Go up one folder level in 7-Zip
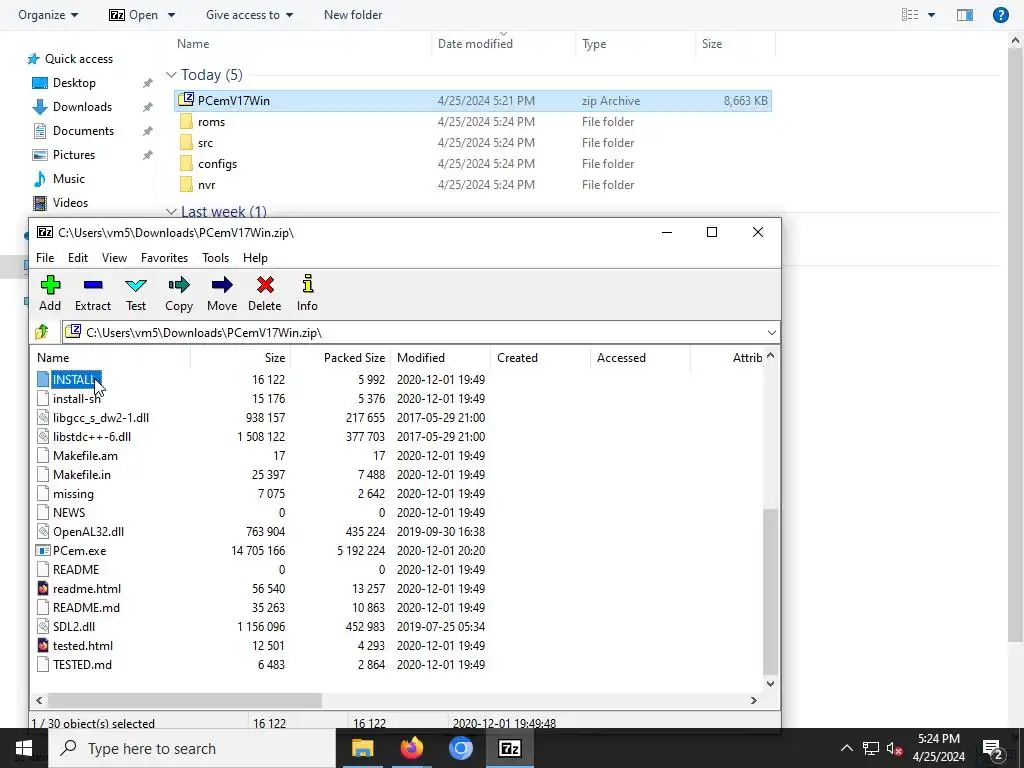 pyautogui.click(x=42, y=332)
